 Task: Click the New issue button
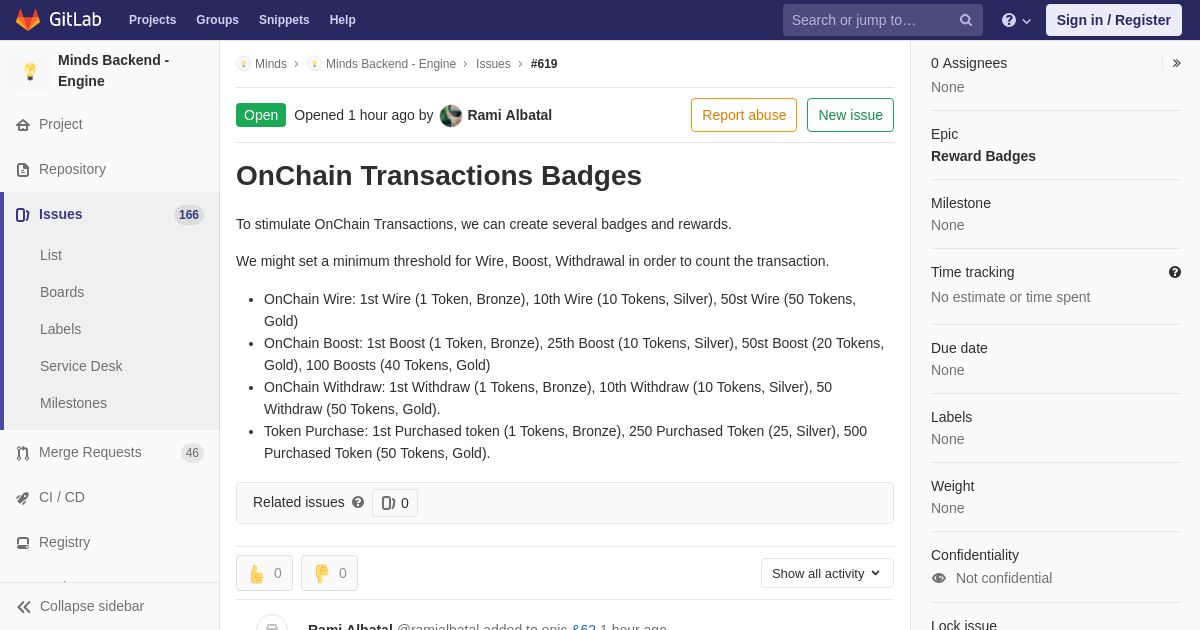pyautogui.click(x=850, y=115)
